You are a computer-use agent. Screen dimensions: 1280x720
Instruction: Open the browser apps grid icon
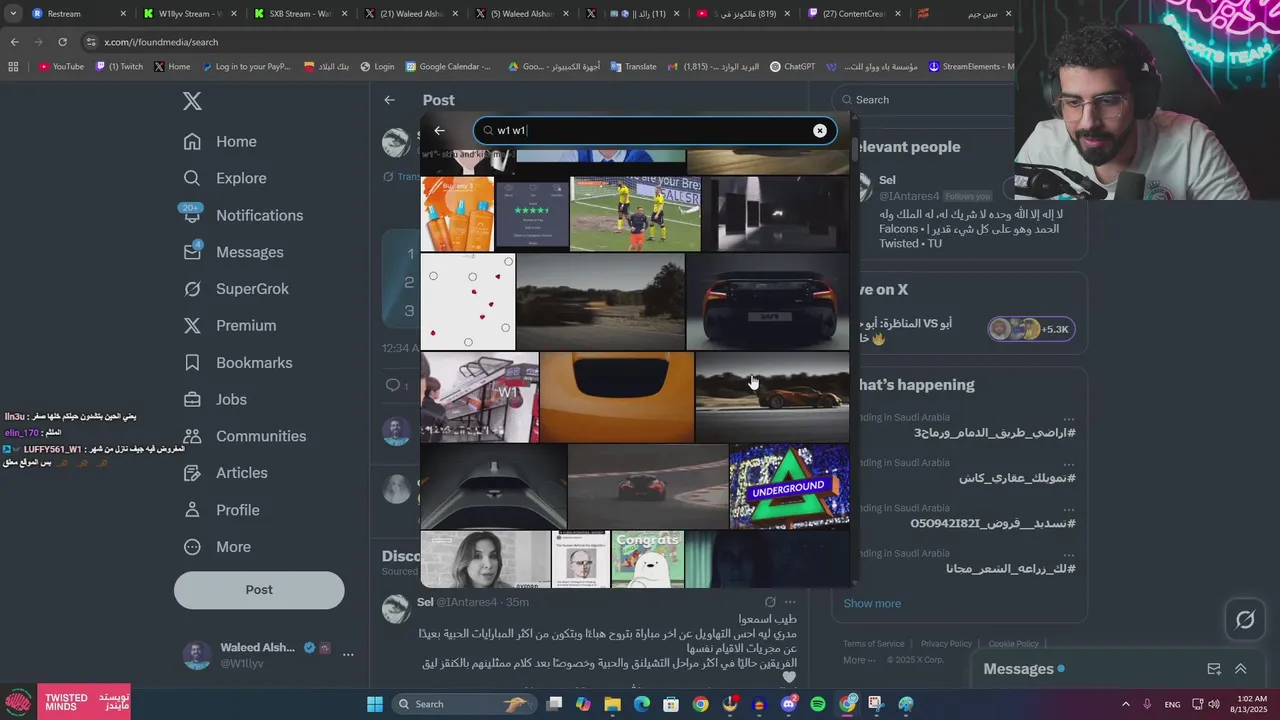pyautogui.click(x=13, y=67)
